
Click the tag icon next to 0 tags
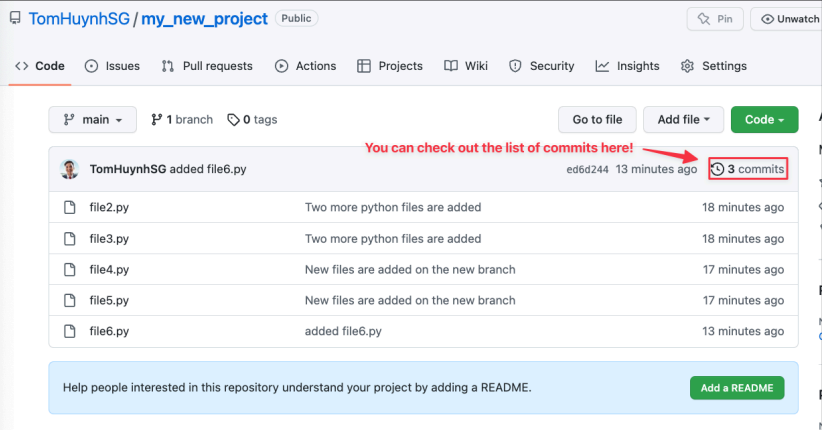pyautogui.click(x=233, y=120)
